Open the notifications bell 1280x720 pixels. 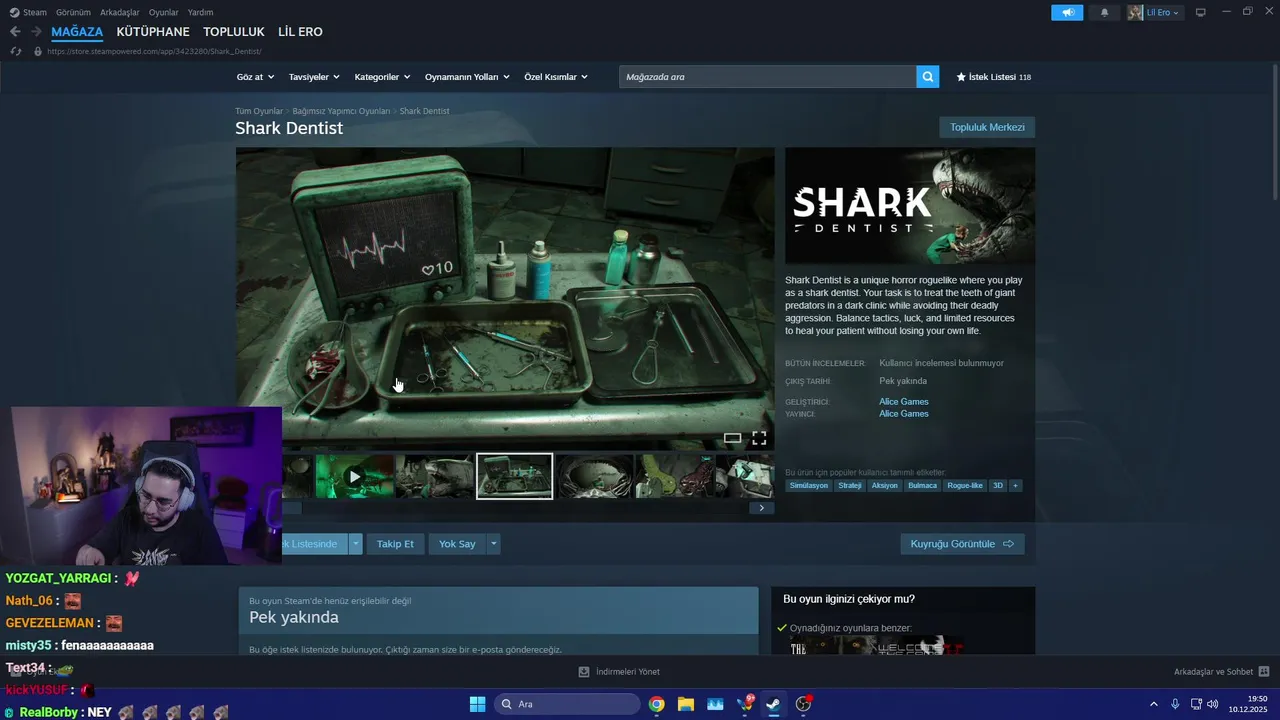1105,12
